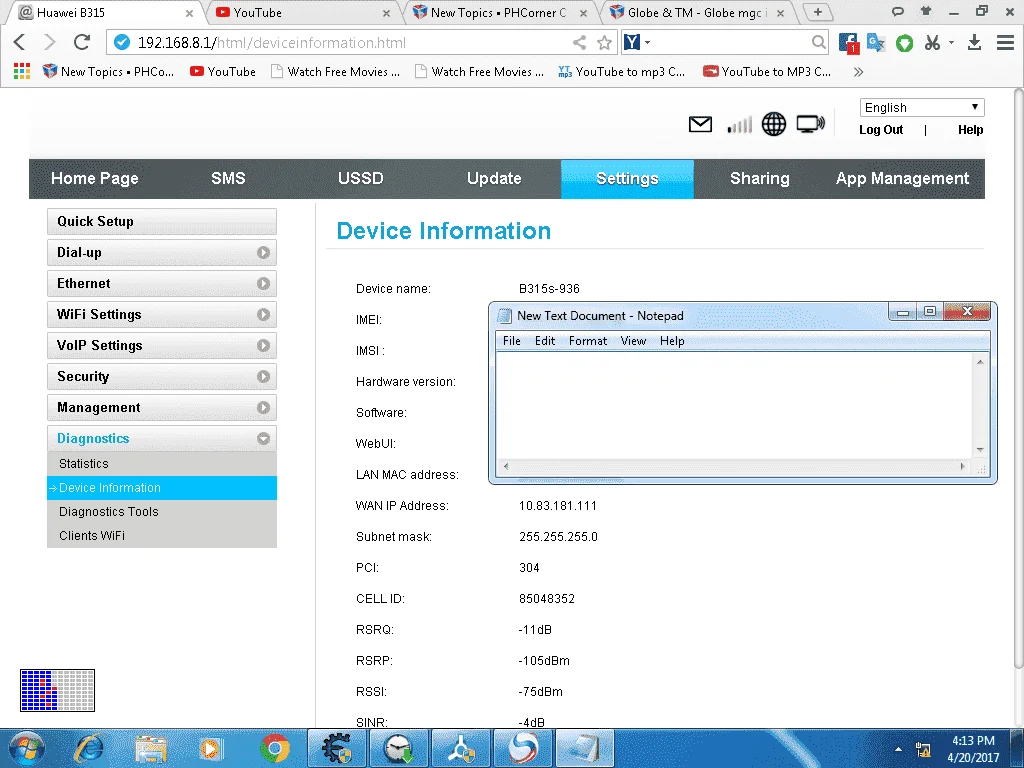Open the Update tab
The image size is (1024, 768).
[494, 178]
